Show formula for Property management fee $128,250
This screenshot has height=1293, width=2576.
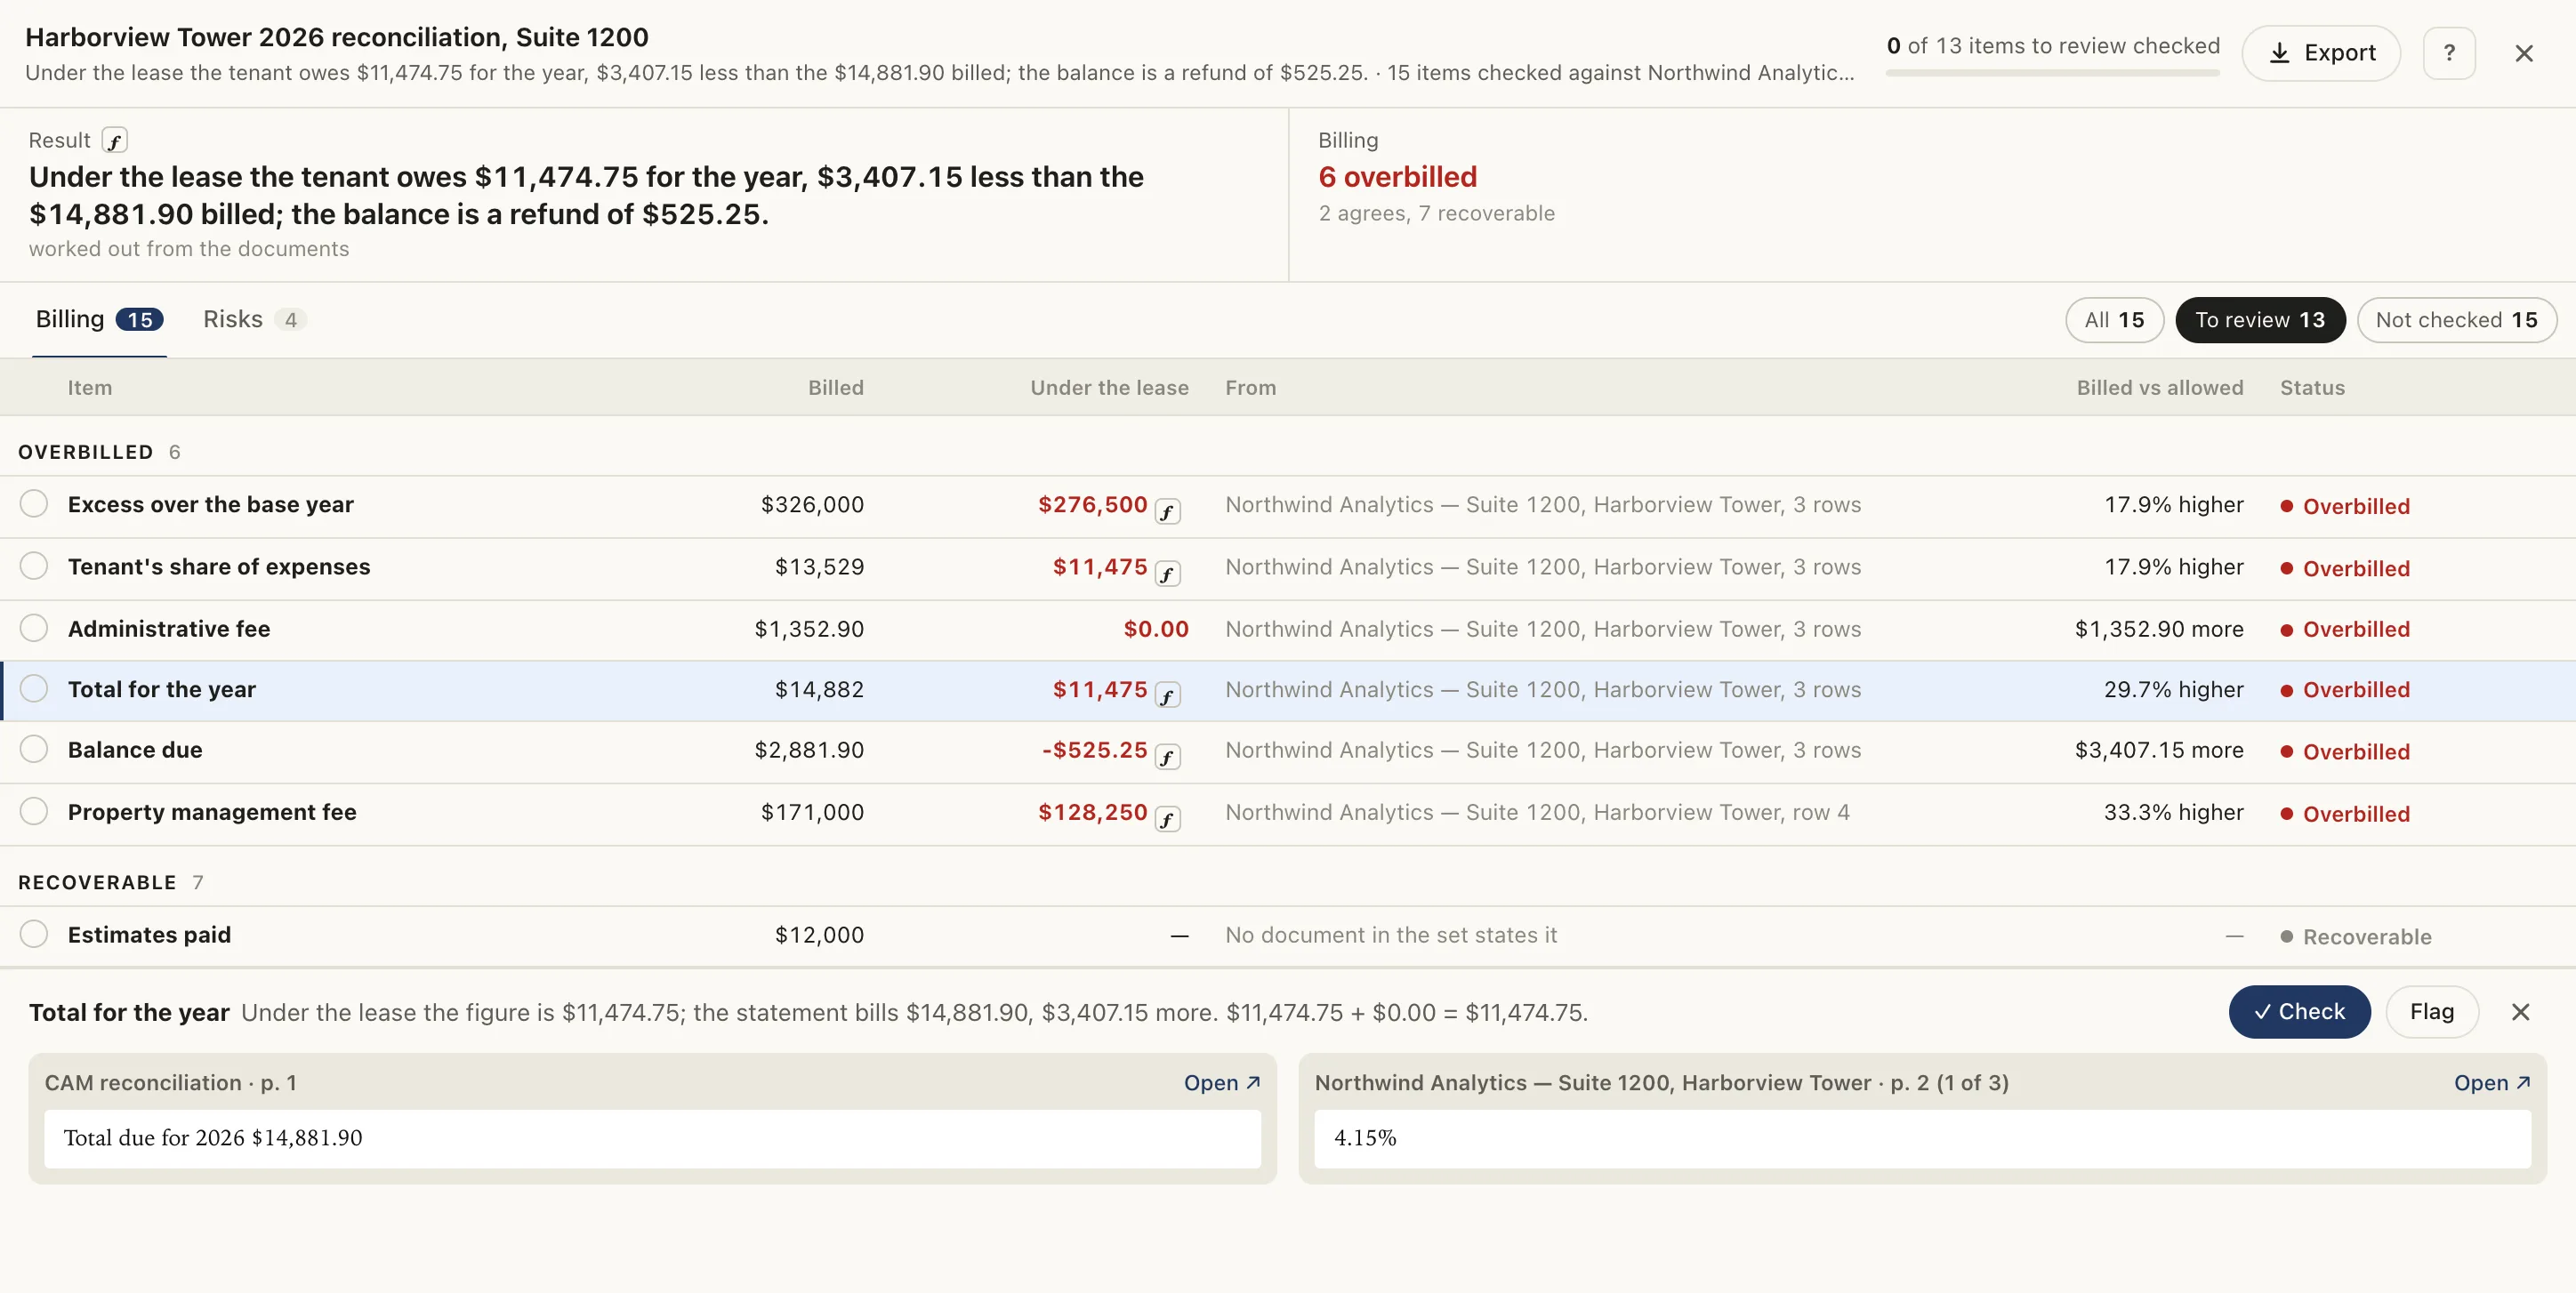coord(1167,820)
